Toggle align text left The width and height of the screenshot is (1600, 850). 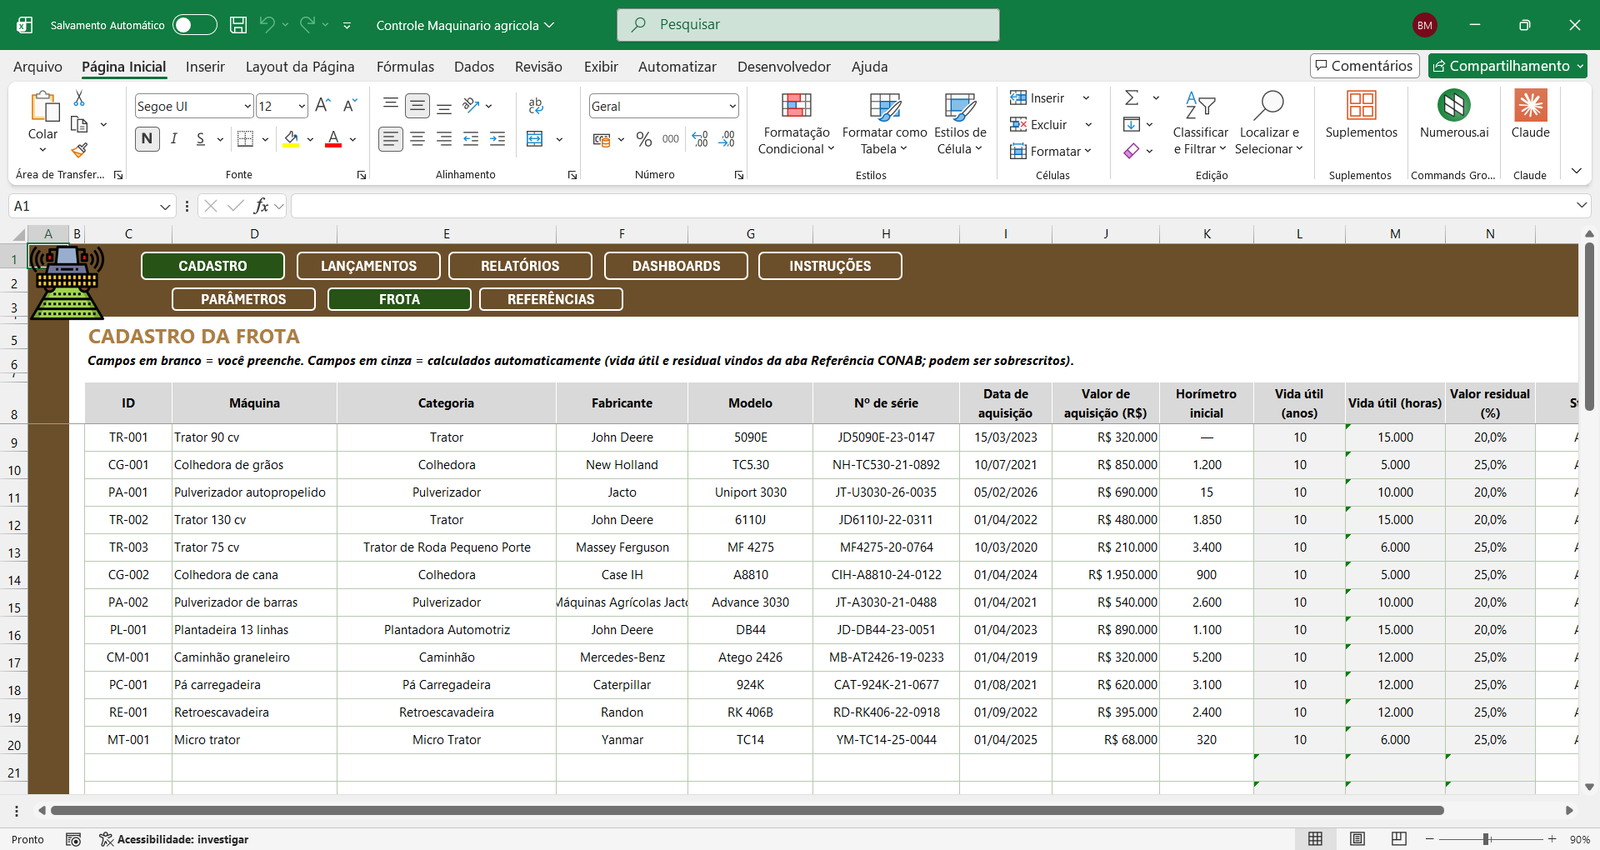pyautogui.click(x=391, y=139)
